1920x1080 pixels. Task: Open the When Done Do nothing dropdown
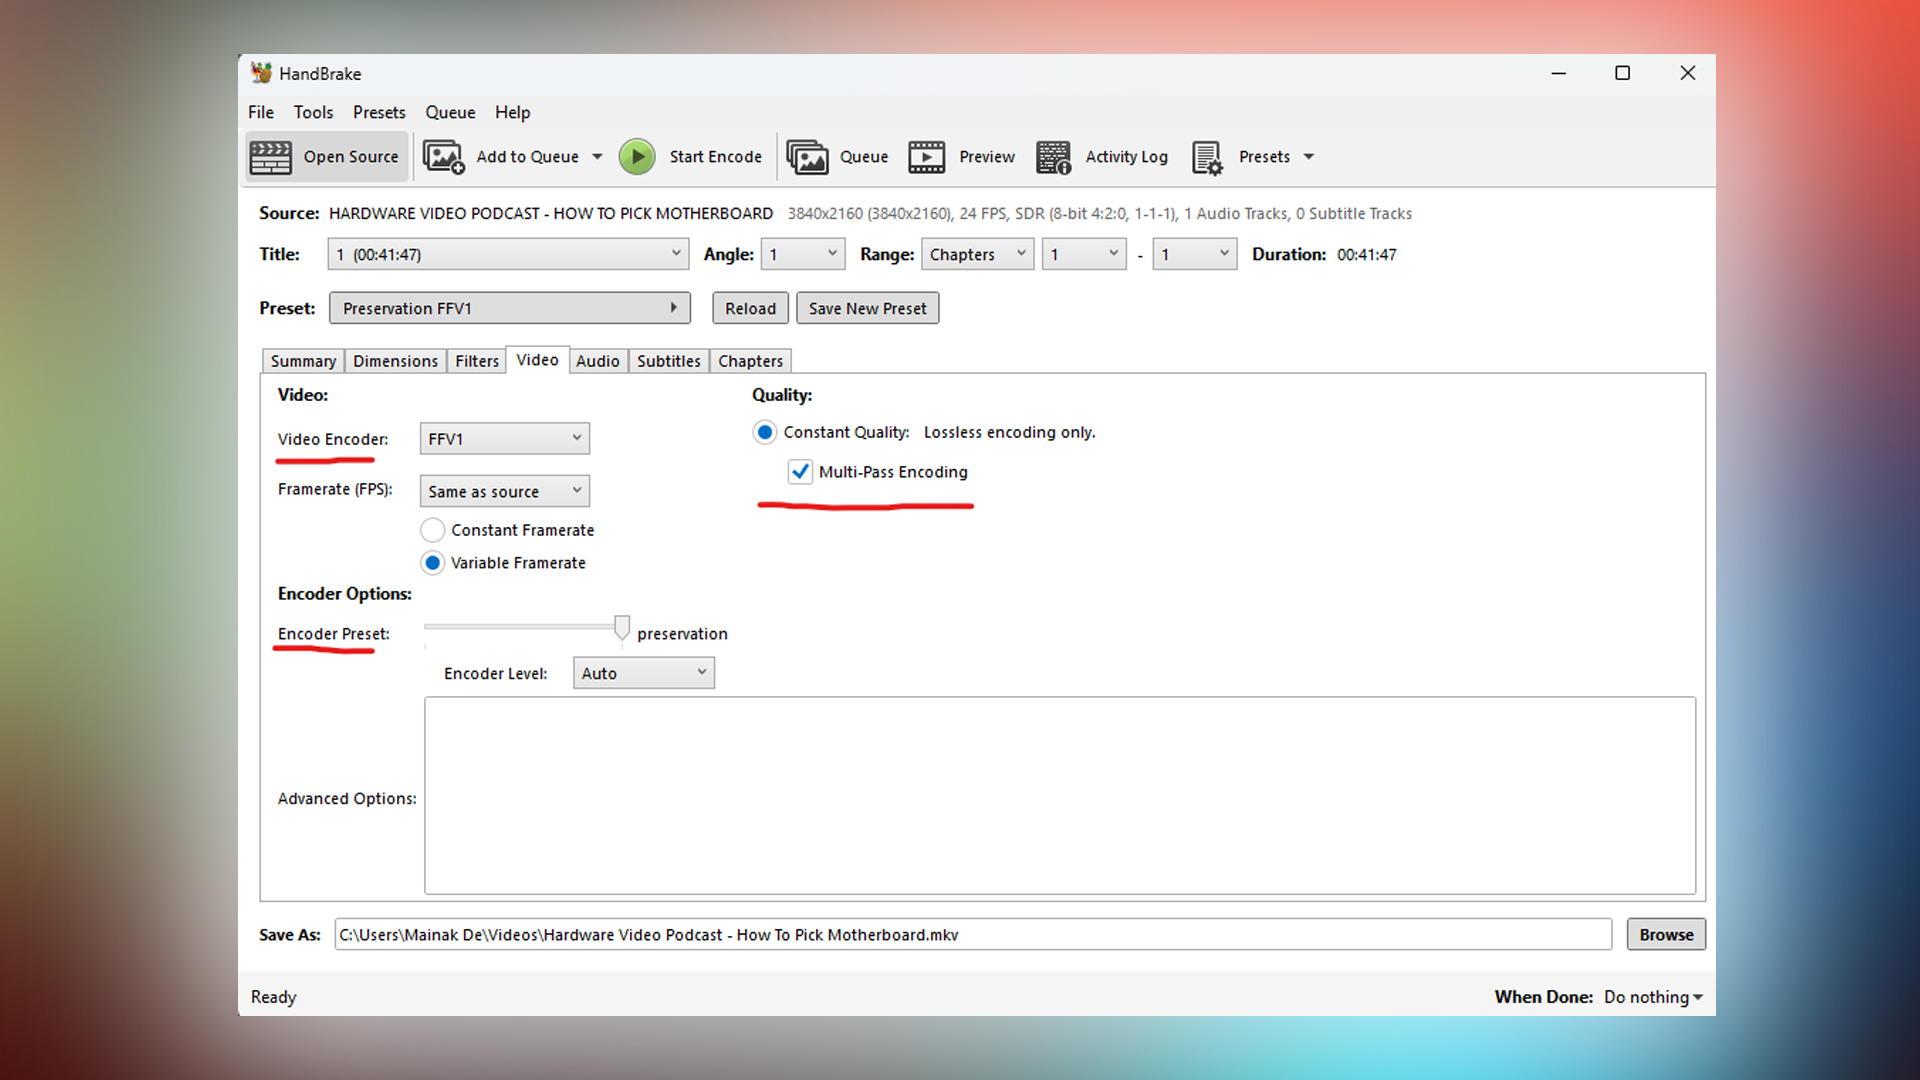click(1653, 997)
